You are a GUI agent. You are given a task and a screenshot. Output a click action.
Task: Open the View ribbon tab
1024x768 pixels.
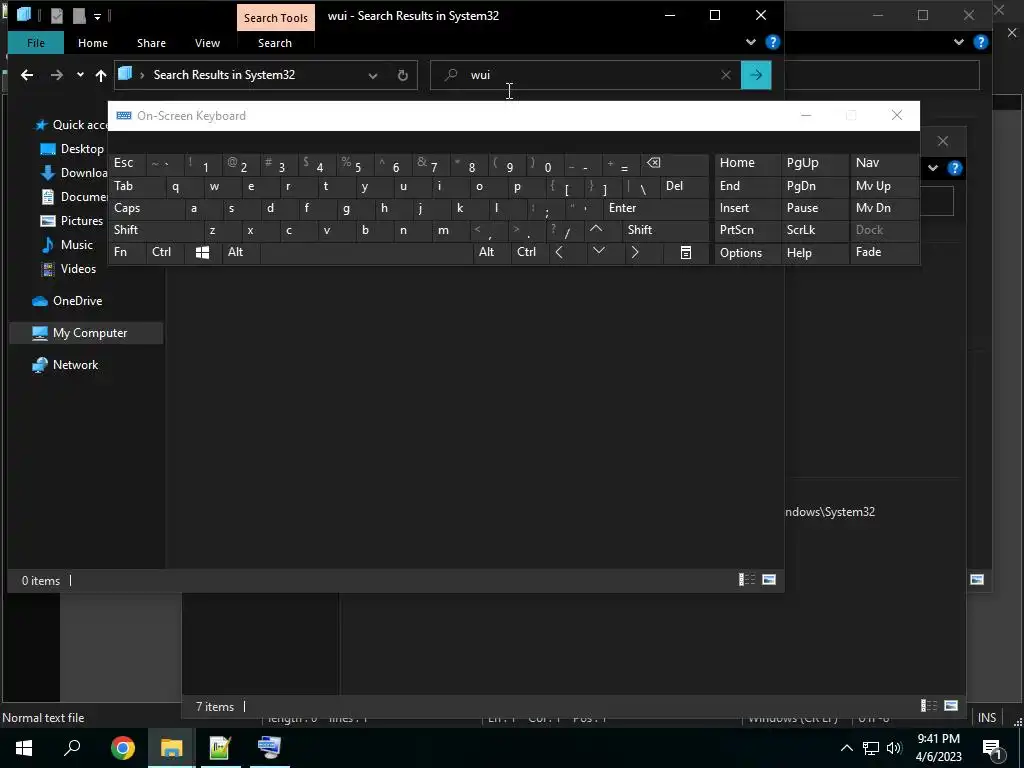207,43
